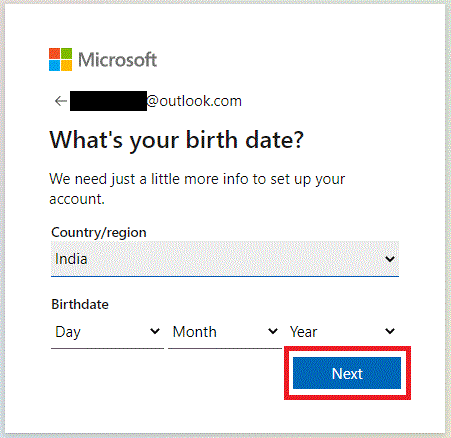Click the word India in the country field
This screenshot has width=451, height=438.
click(x=71, y=259)
